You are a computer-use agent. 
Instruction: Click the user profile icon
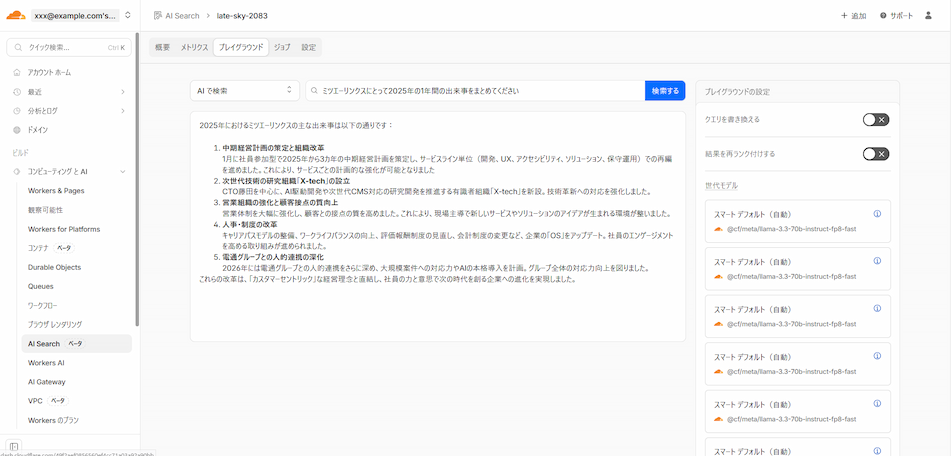[x=930, y=16]
